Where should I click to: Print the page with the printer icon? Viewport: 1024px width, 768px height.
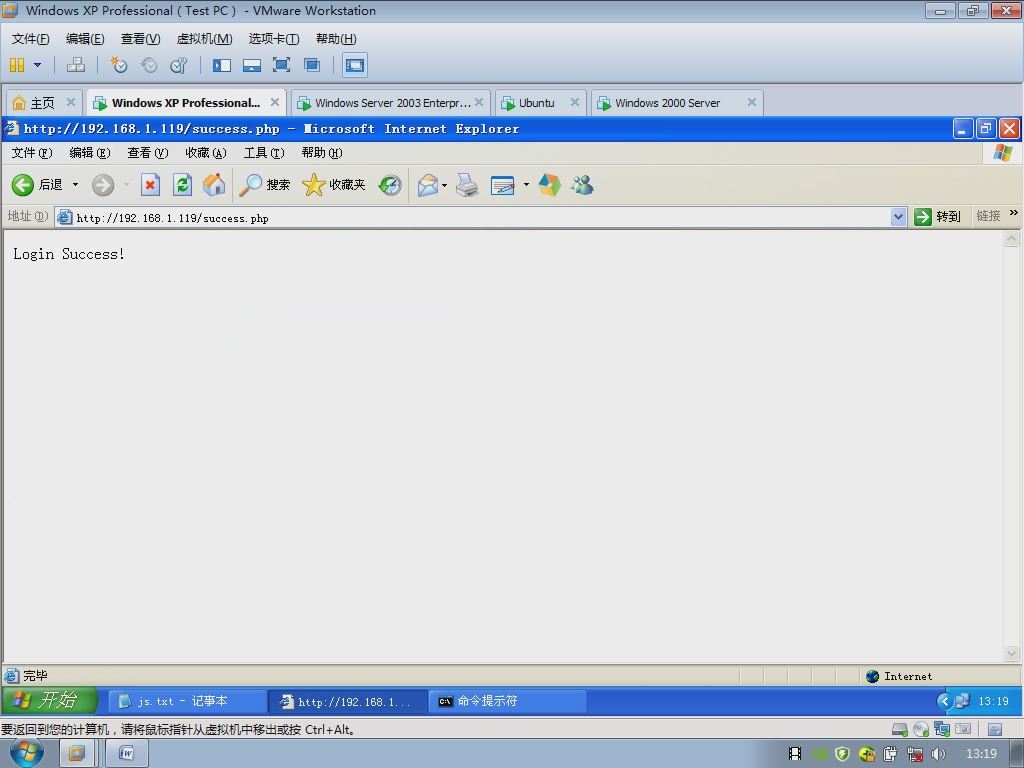467,185
